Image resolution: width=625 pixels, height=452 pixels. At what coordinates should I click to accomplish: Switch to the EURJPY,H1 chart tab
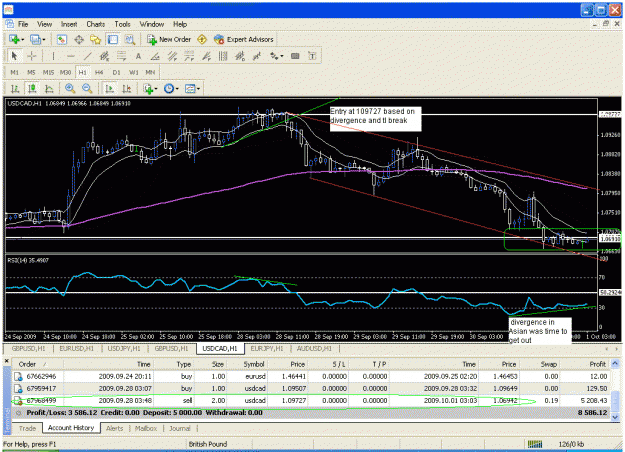pos(267,349)
